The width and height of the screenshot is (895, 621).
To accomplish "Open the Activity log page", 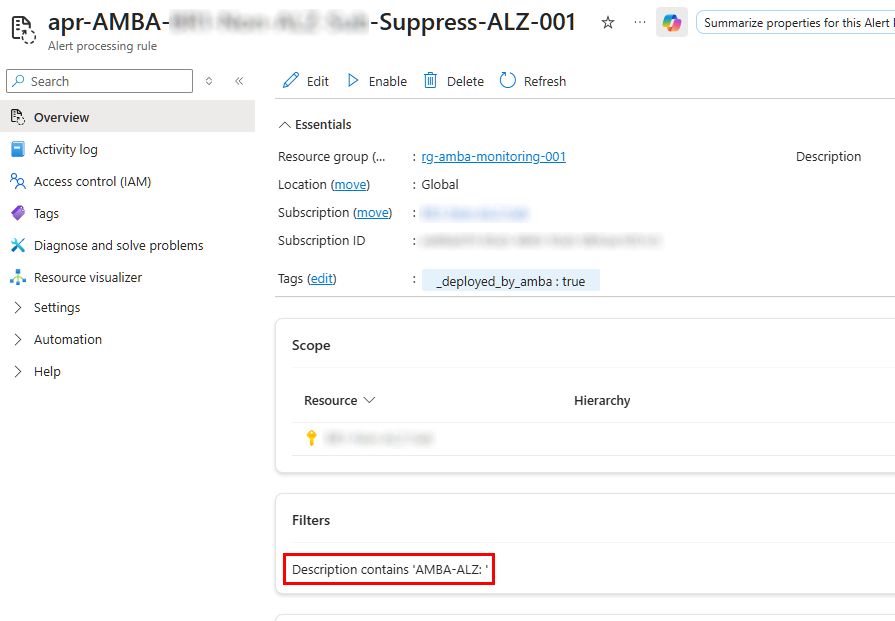I will tap(66, 150).
